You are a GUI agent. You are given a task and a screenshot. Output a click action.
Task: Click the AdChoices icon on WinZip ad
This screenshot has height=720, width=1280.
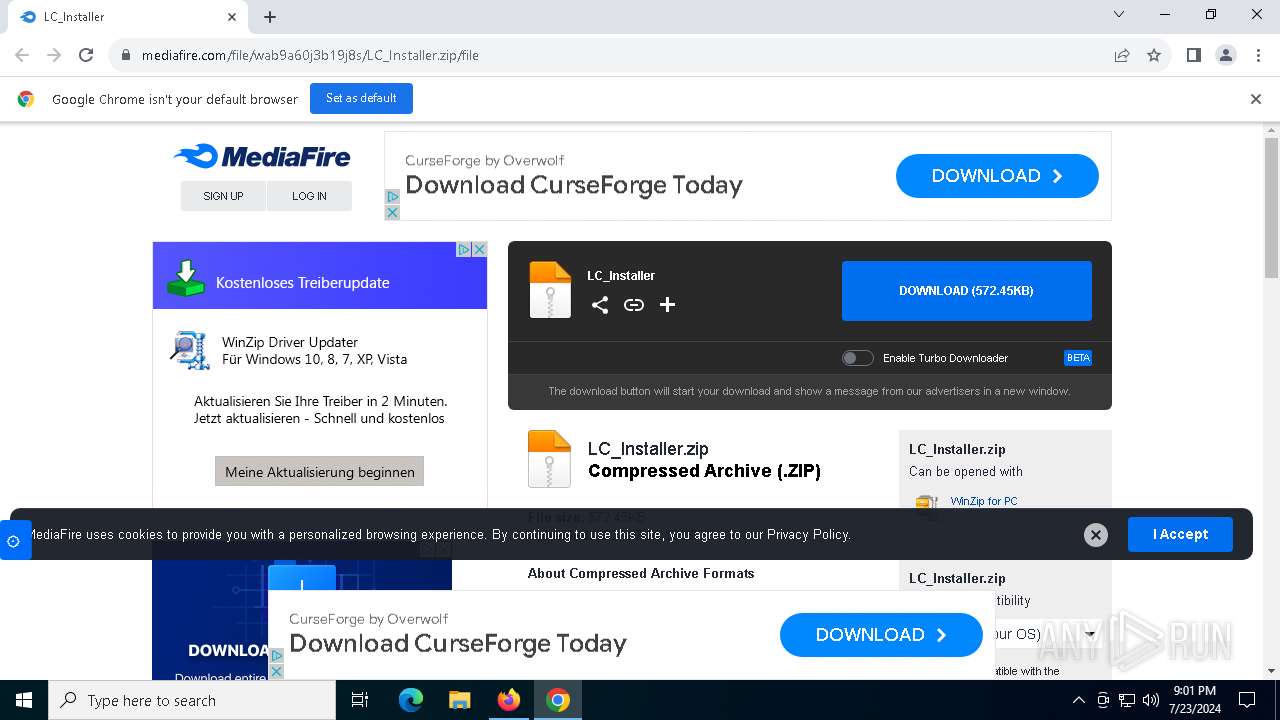[x=464, y=249]
